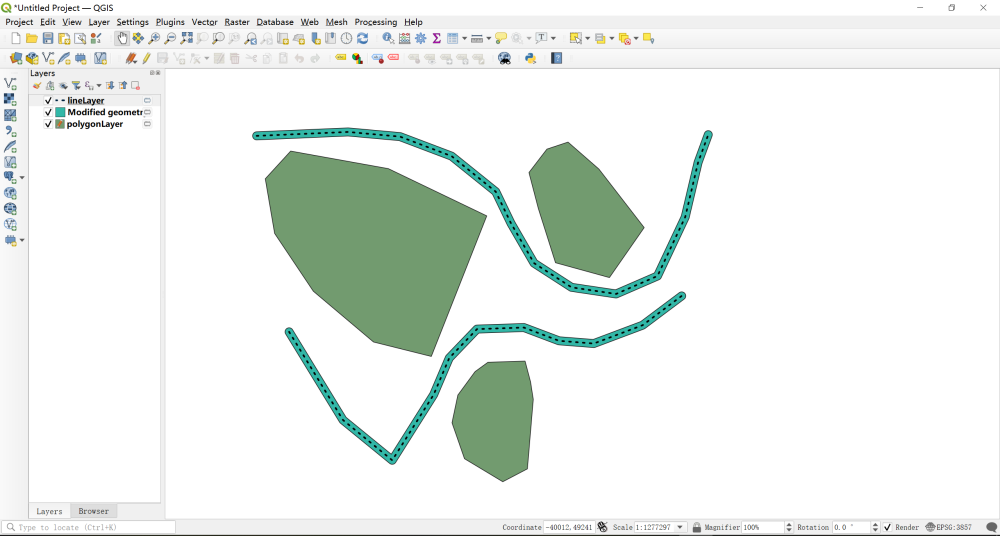Image resolution: width=1000 pixels, height=536 pixels.
Task: Toggle the Render checkbox in status bar
Action: pyautogui.click(x=887, y=528)
